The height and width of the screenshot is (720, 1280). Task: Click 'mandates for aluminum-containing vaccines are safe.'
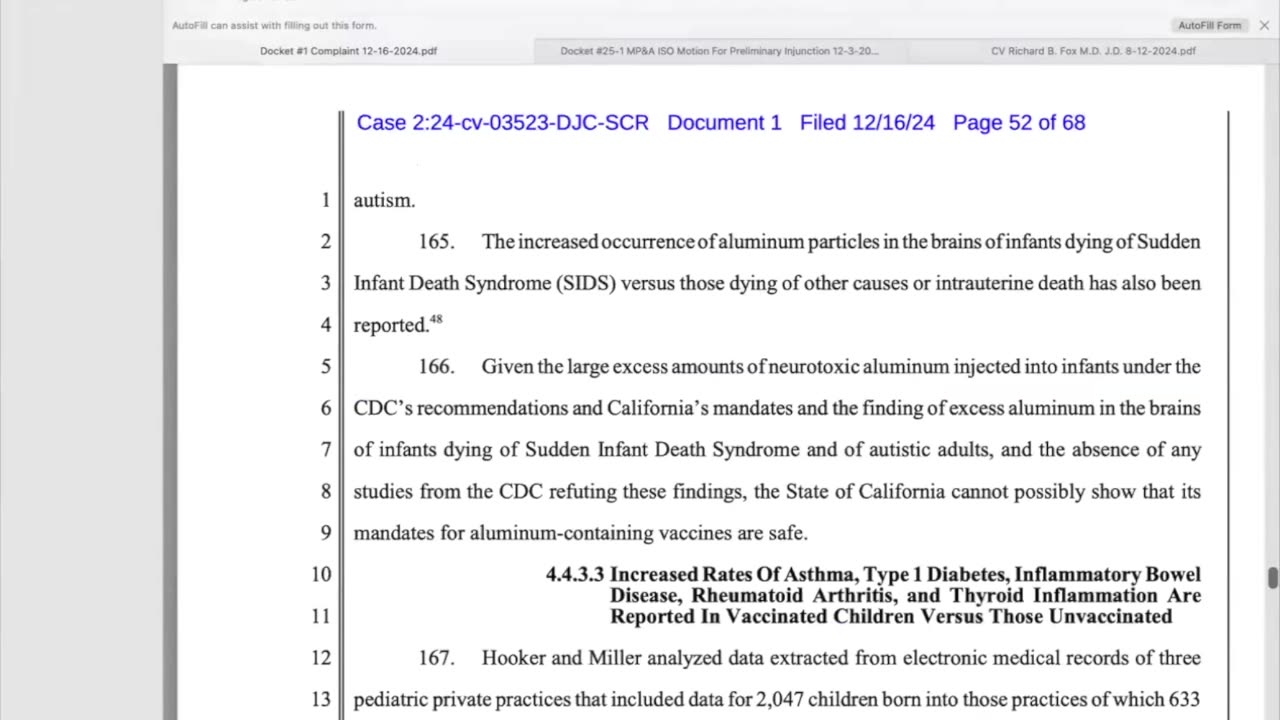(580, 533)
